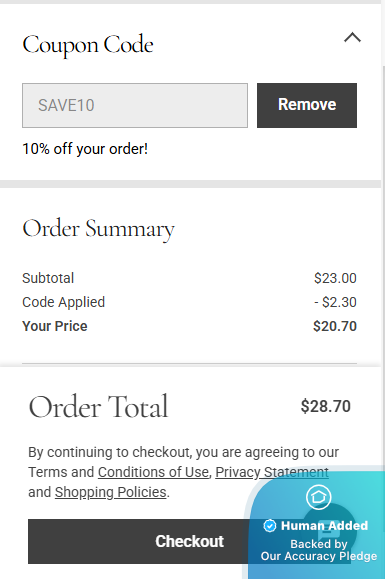Remove the applied SAVE10 coupon
Screen dimensions: 385x579
tap(307, 105)
